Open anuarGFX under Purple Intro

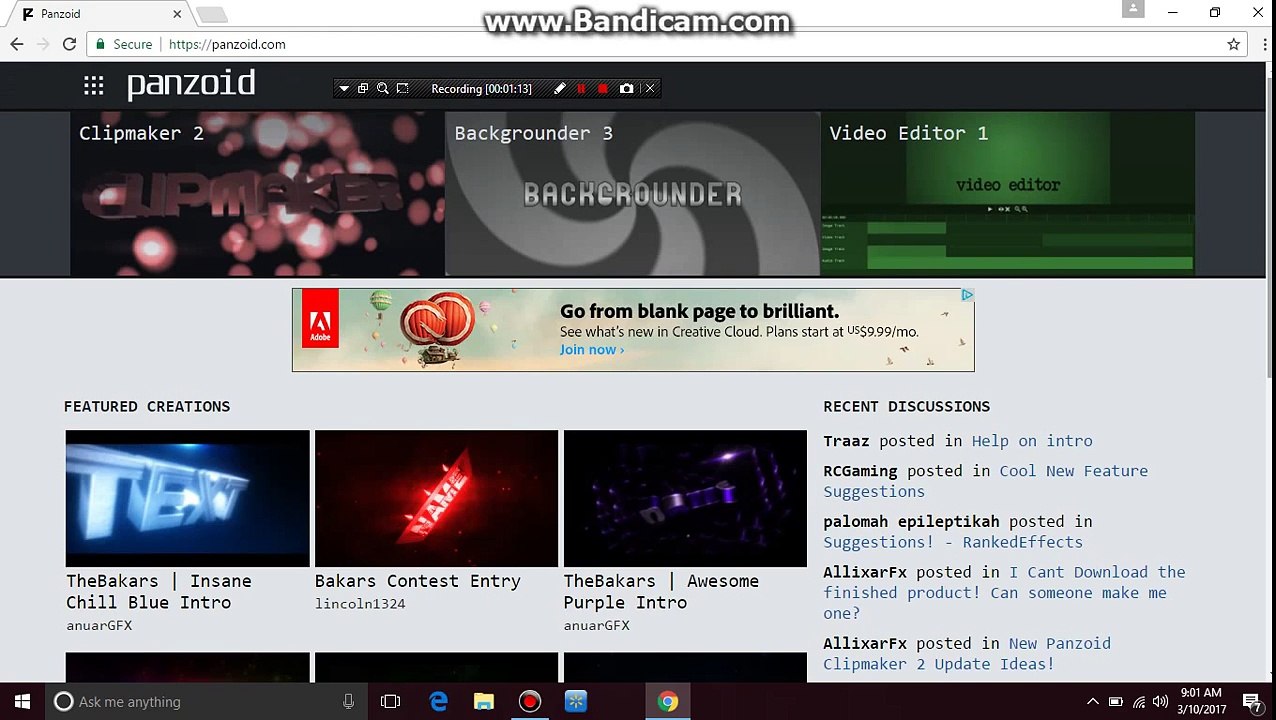point(597,626)
